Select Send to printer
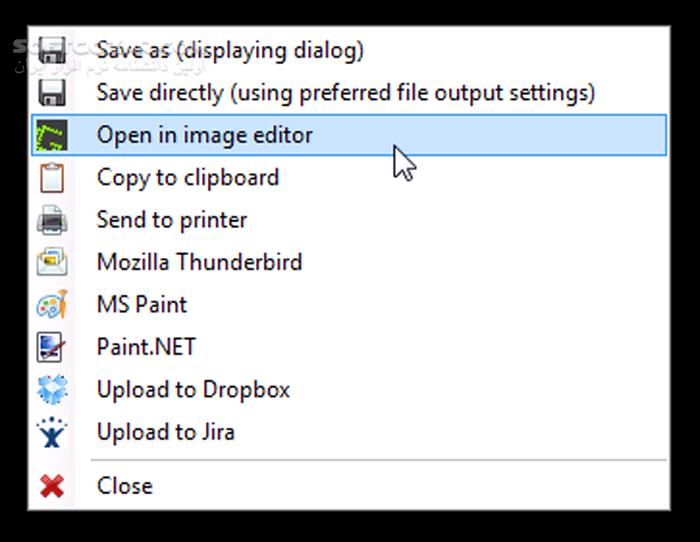Screen dimensions: 700x542 coord(172,220)
